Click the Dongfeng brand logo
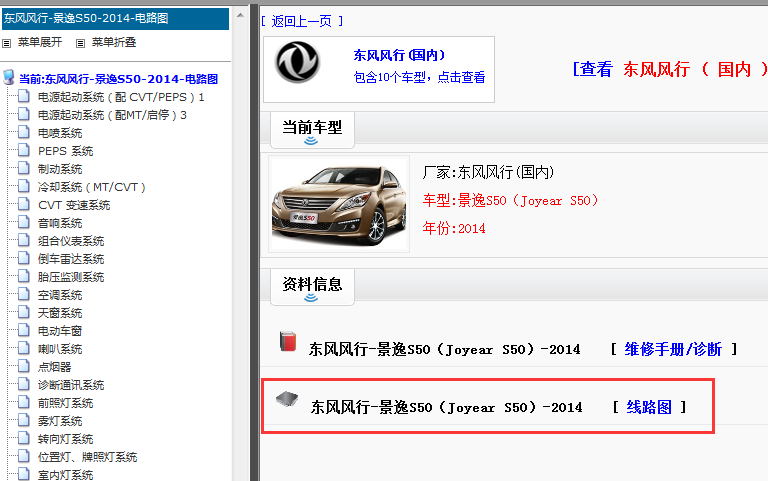 click(297, 62)
